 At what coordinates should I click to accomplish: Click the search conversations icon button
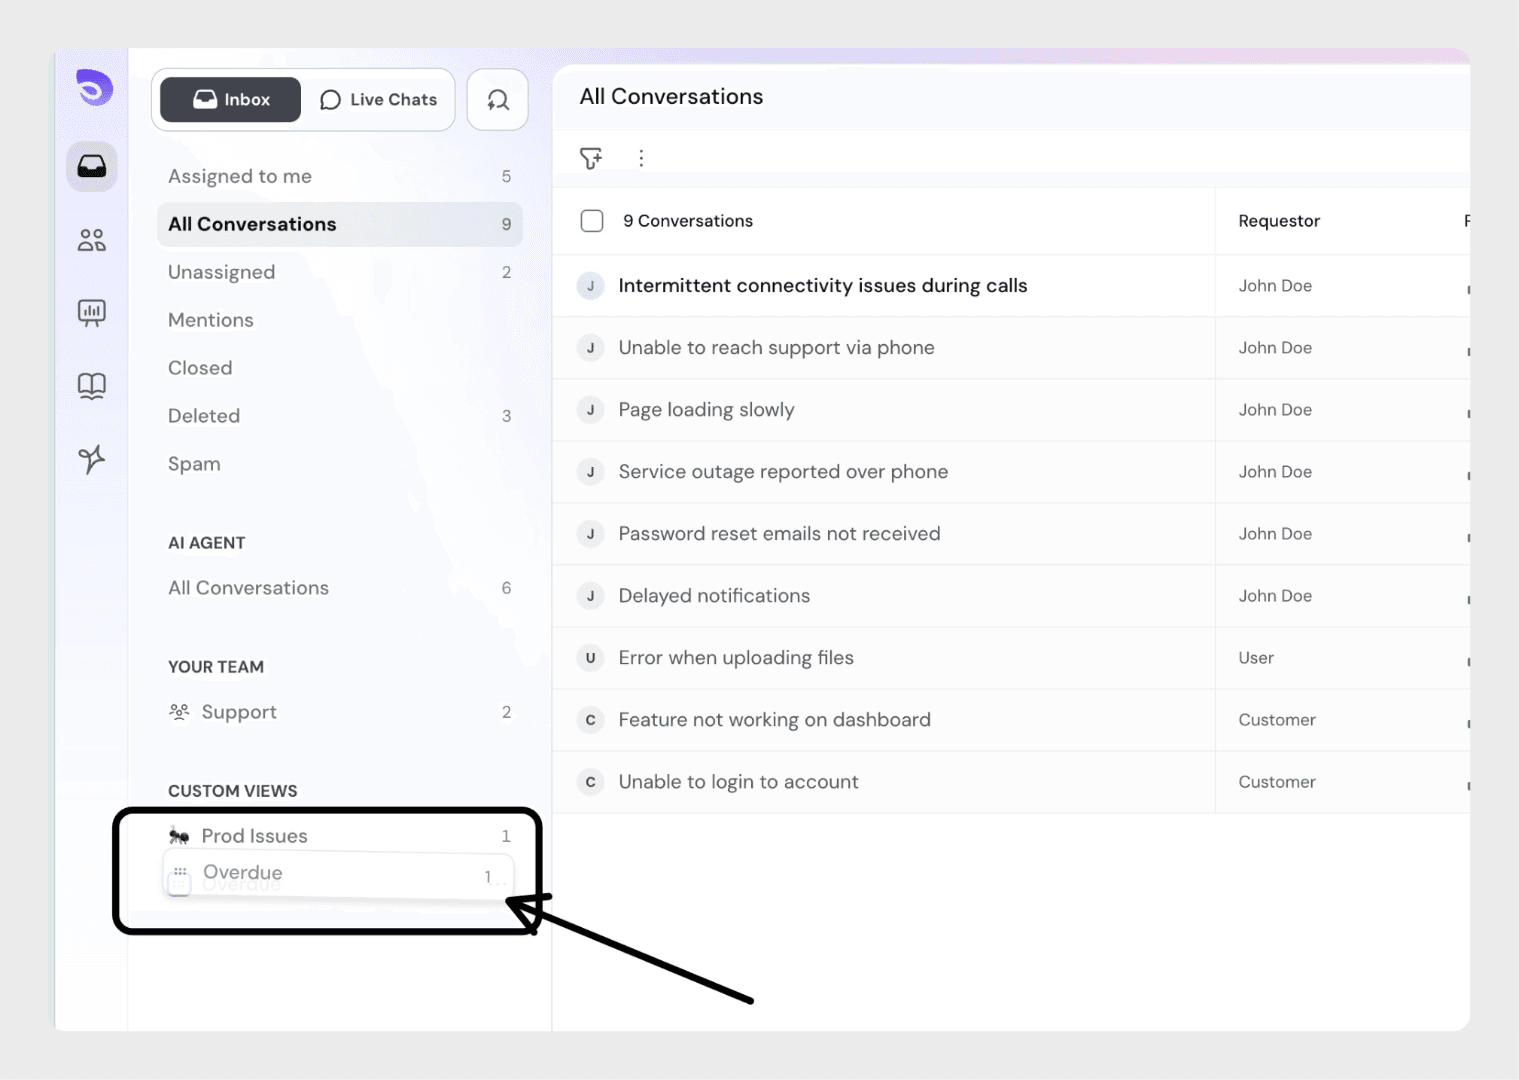(x=497, y=100)
